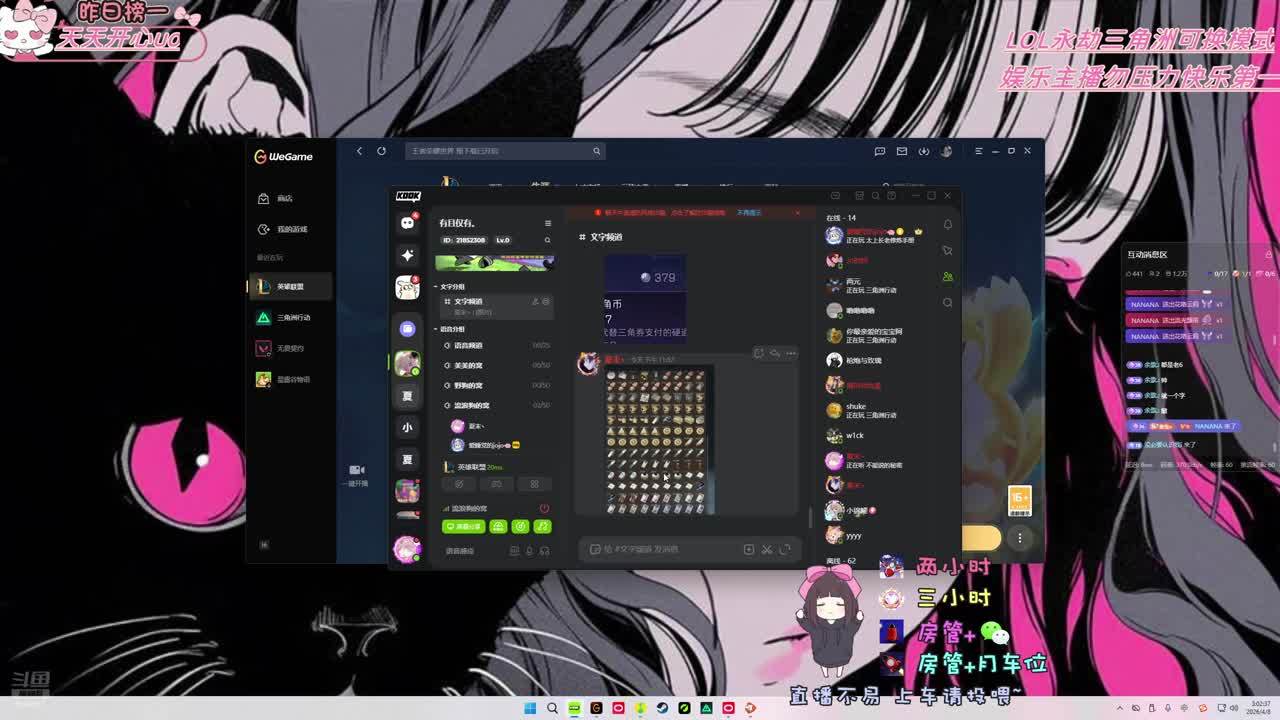Image resolution: width=1280 pixels, height=720 pixels.
Task: Toggle the member list icon
Action: point(947,277)
